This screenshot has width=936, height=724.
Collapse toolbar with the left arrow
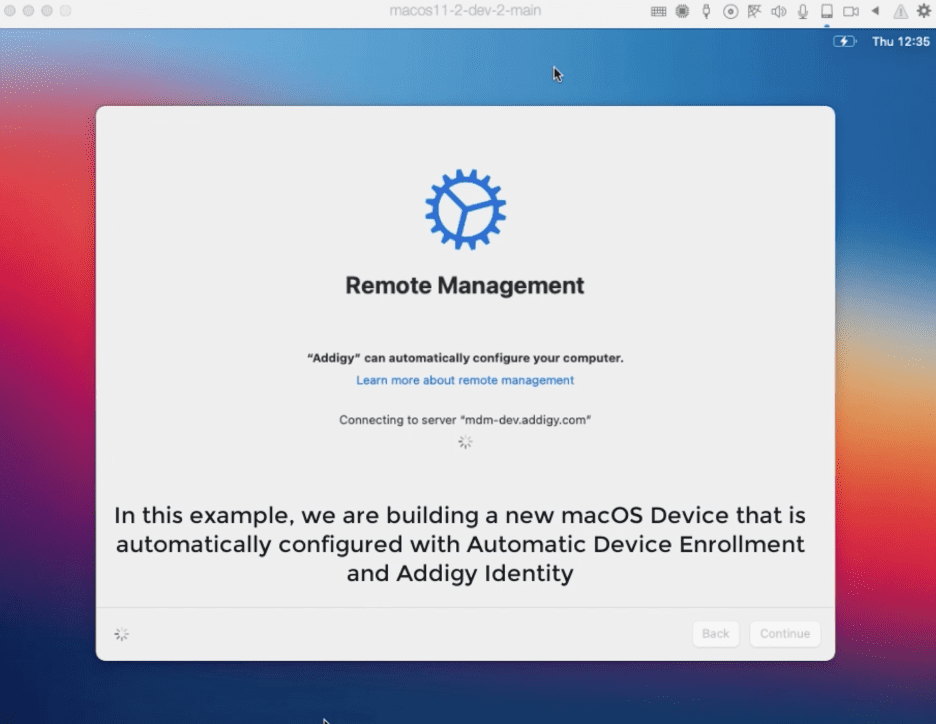[x=875, y=11]
